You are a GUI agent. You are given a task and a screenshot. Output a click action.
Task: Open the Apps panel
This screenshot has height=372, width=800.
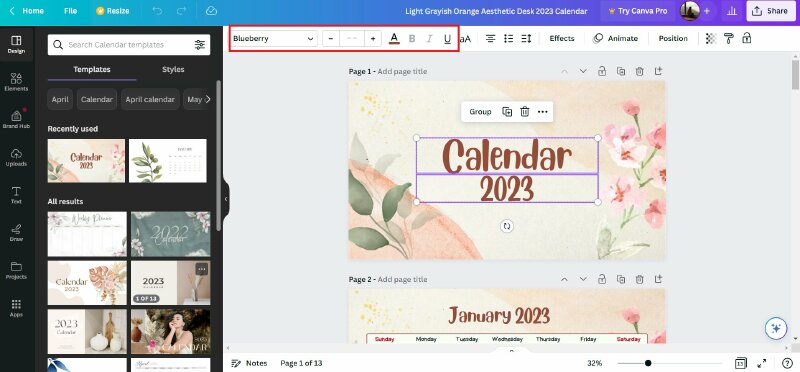coord(16,308)
